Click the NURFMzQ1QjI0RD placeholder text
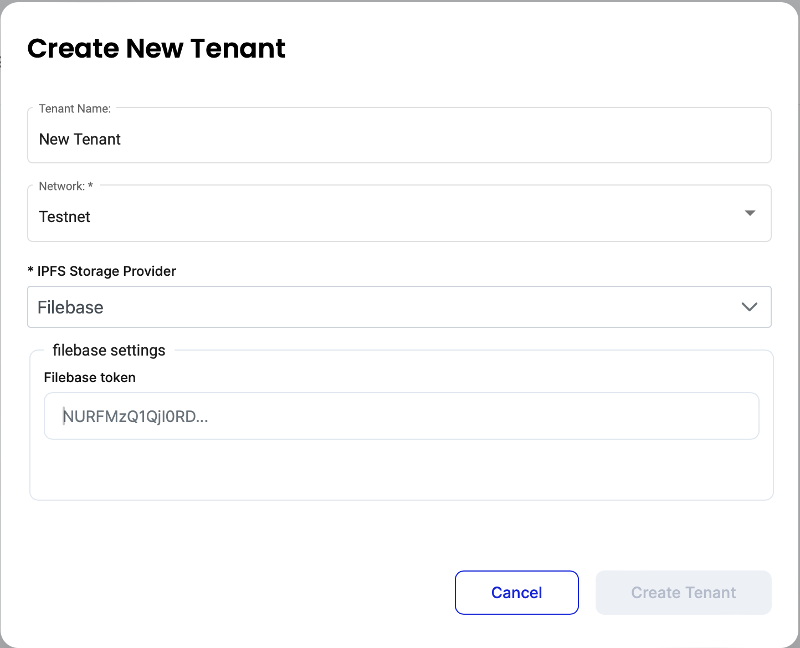The height and width of the screenshot is (648, 800). pos(135,416)
